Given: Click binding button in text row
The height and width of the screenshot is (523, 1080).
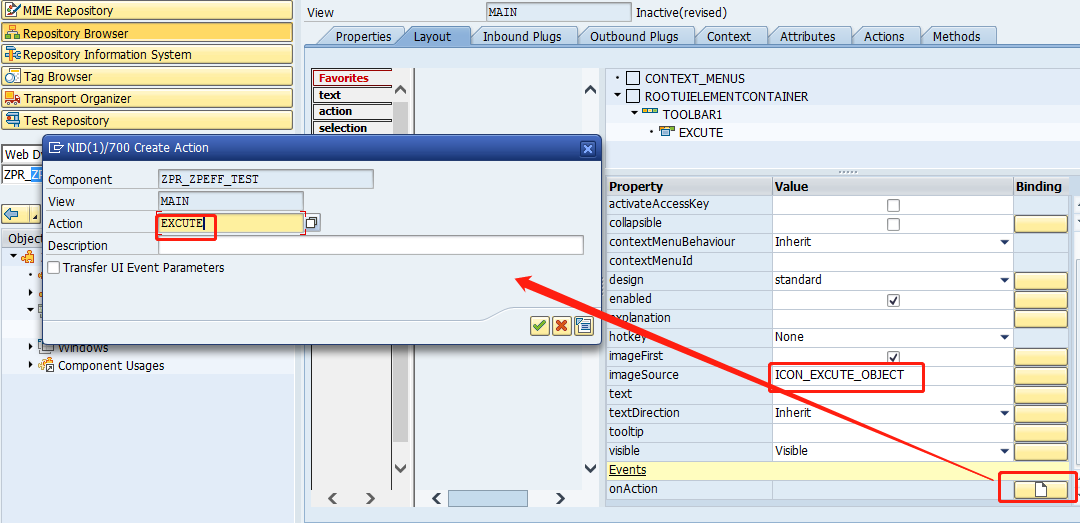Looking at the screenshot, I should [1041, 394].
